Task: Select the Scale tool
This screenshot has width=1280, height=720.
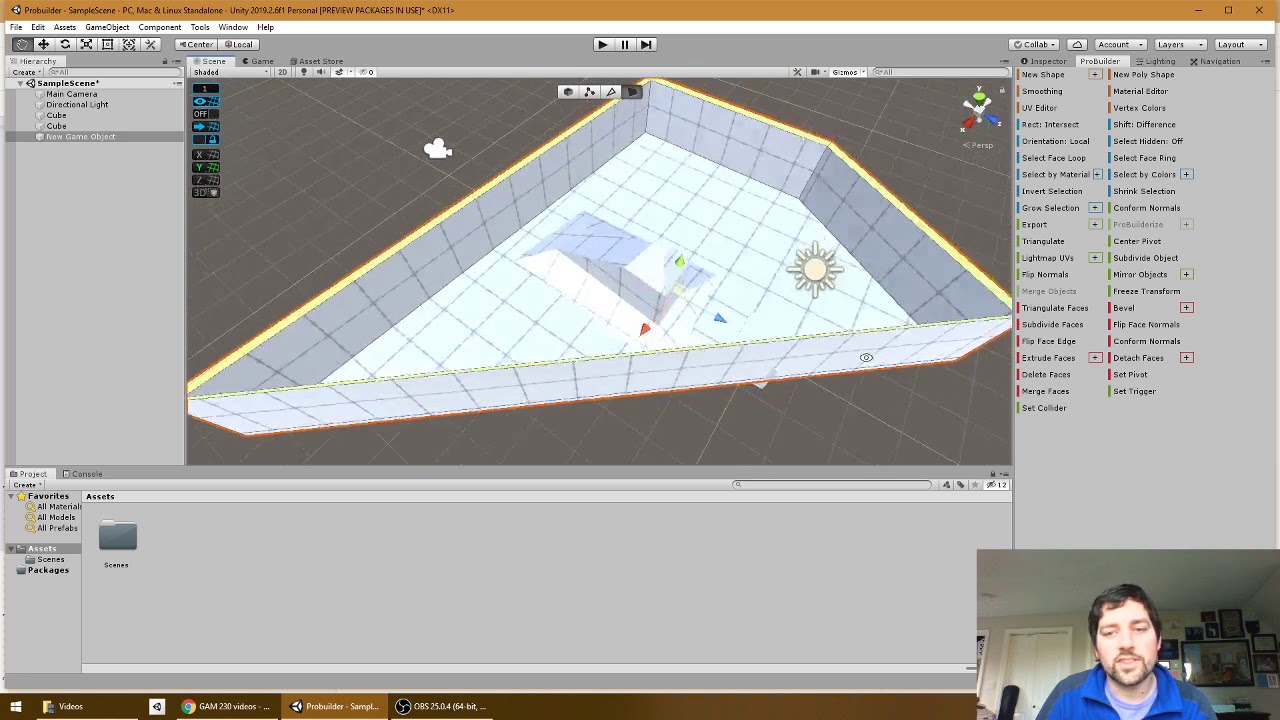Action: coord(86,44)
